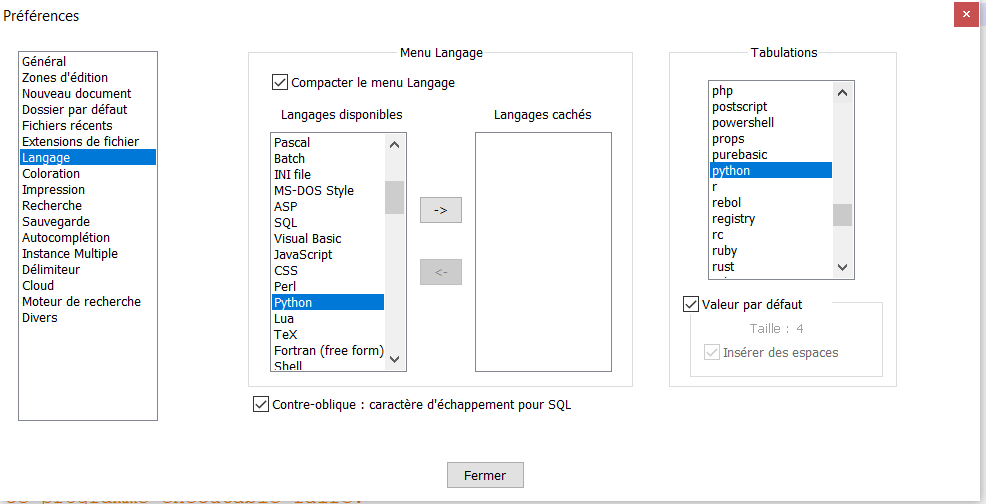Click inside the empty Langages cachés list

(543, 250)
